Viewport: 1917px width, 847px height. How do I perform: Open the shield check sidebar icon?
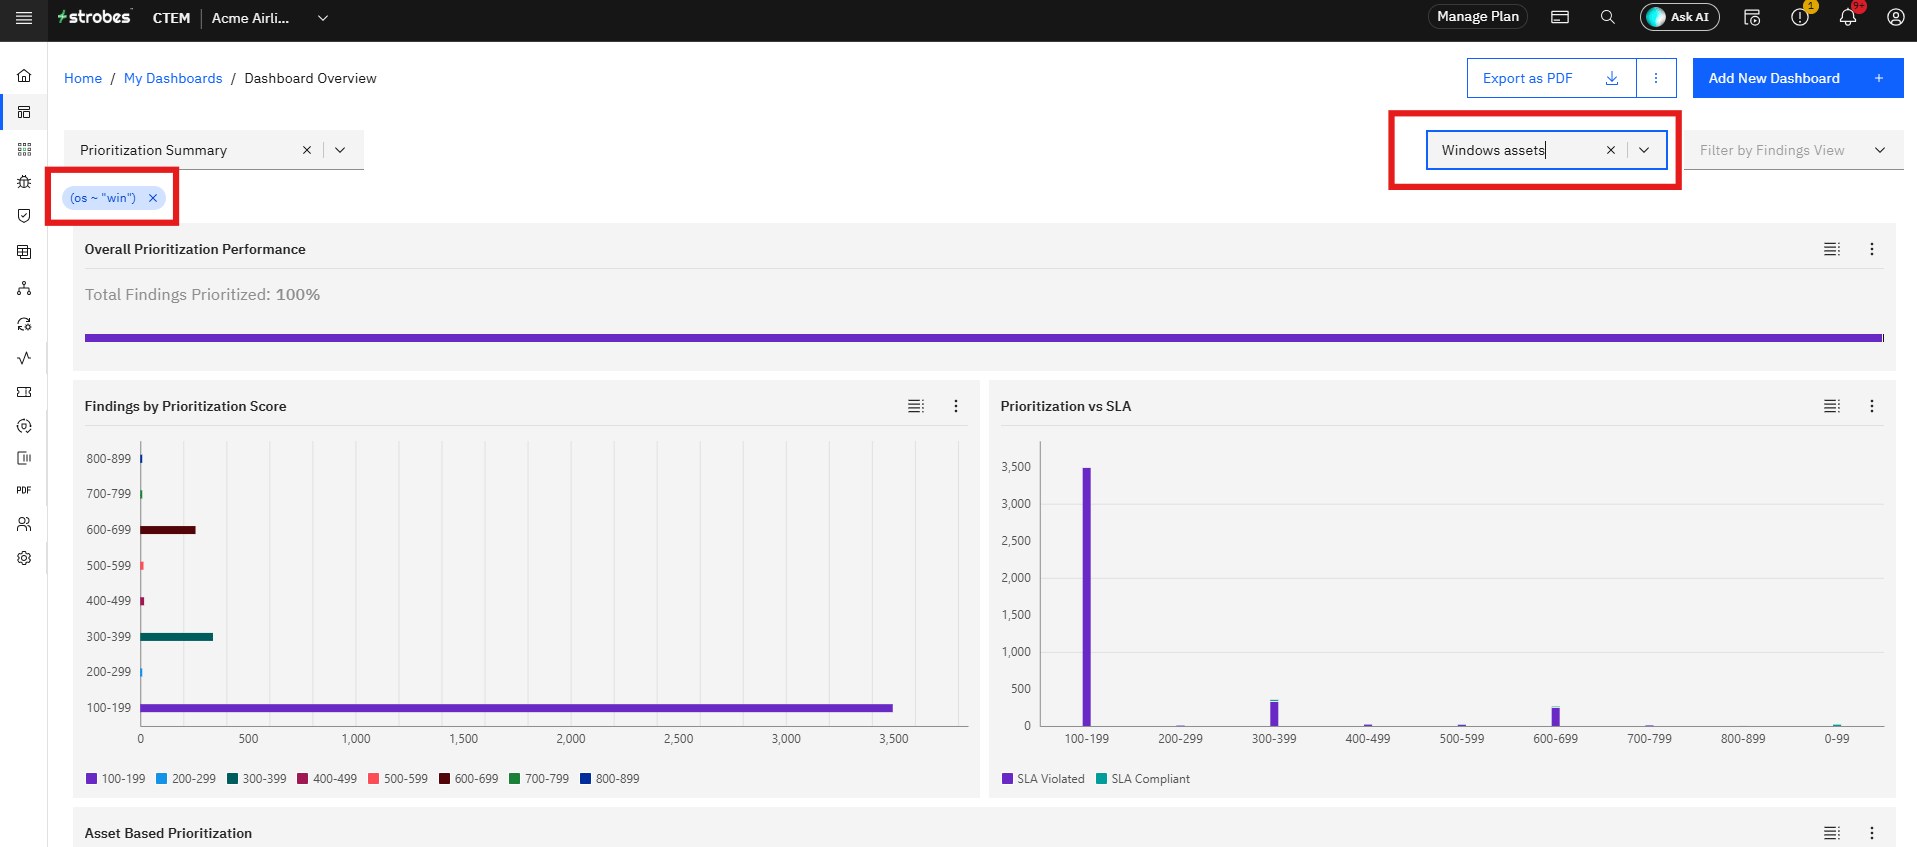(24, 215)
